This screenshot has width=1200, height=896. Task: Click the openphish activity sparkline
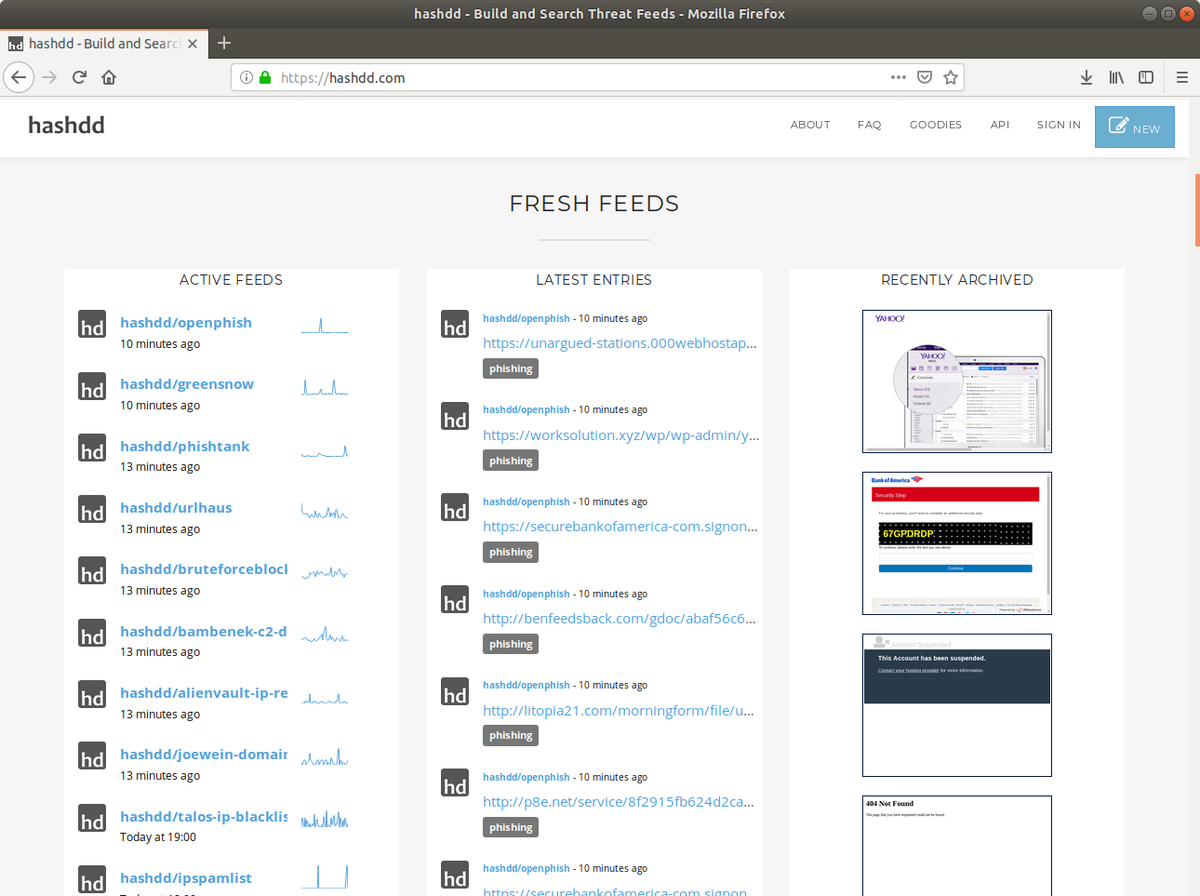tap(325, 324)
